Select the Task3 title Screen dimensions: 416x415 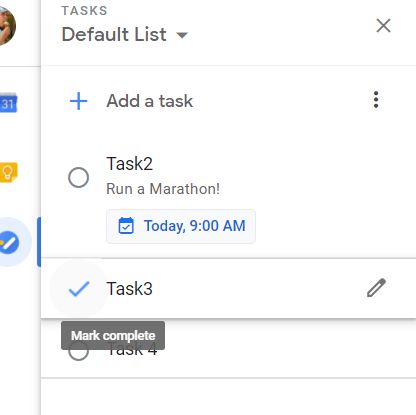pos(130,289)
